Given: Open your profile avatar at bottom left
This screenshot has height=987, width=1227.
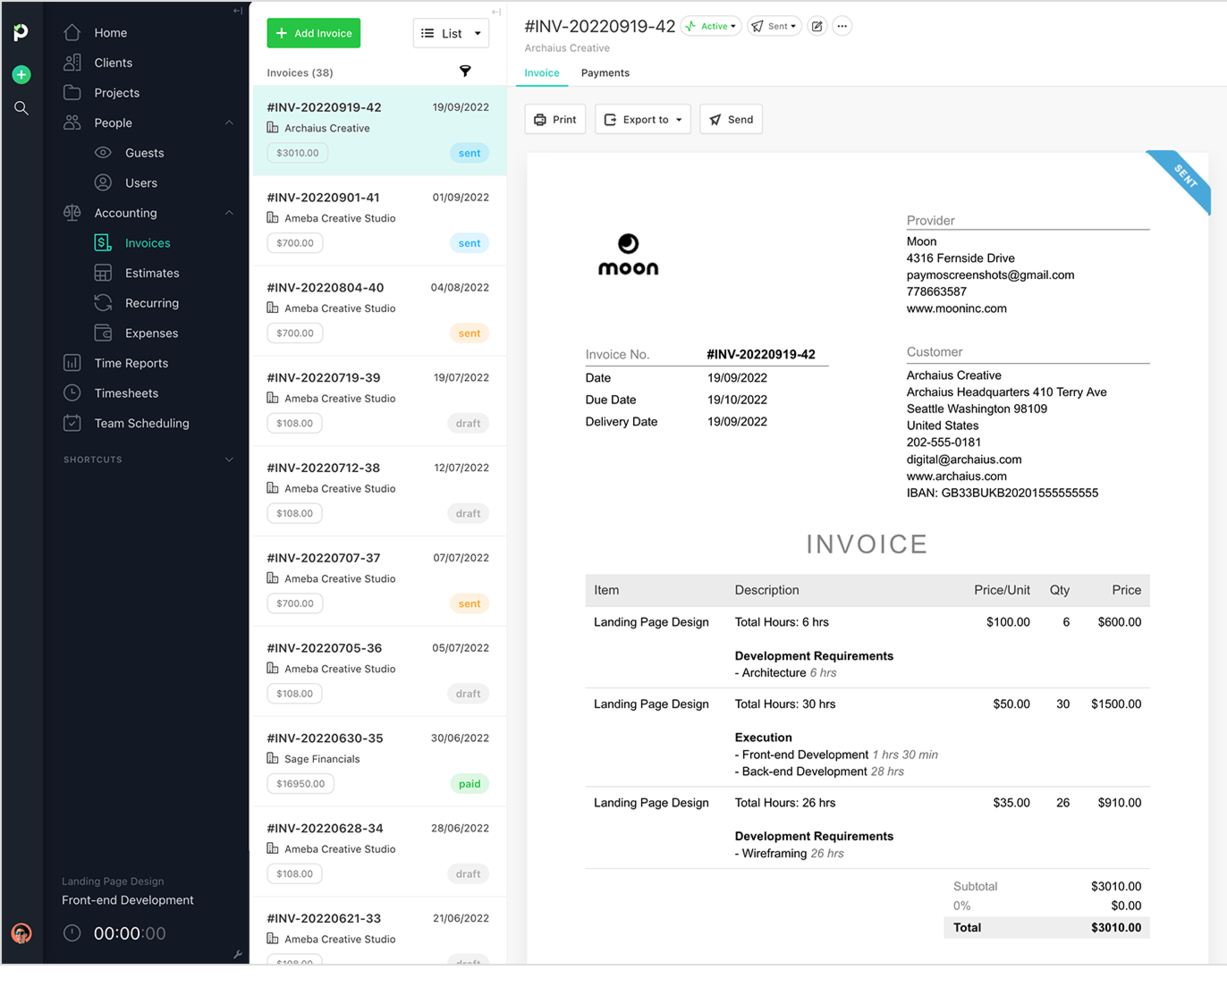Looking at the screenshot, I should pos(21,933).
